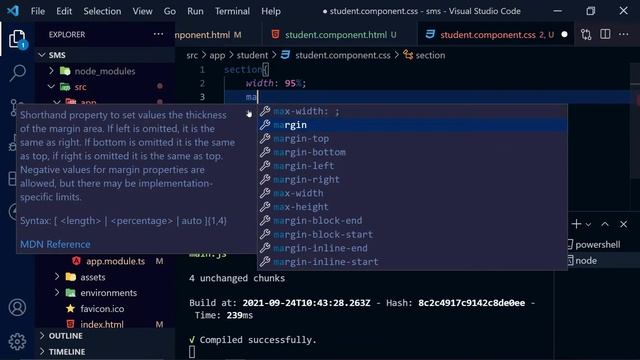Maximize the terminal panel with caret icon

coord(605,224)
